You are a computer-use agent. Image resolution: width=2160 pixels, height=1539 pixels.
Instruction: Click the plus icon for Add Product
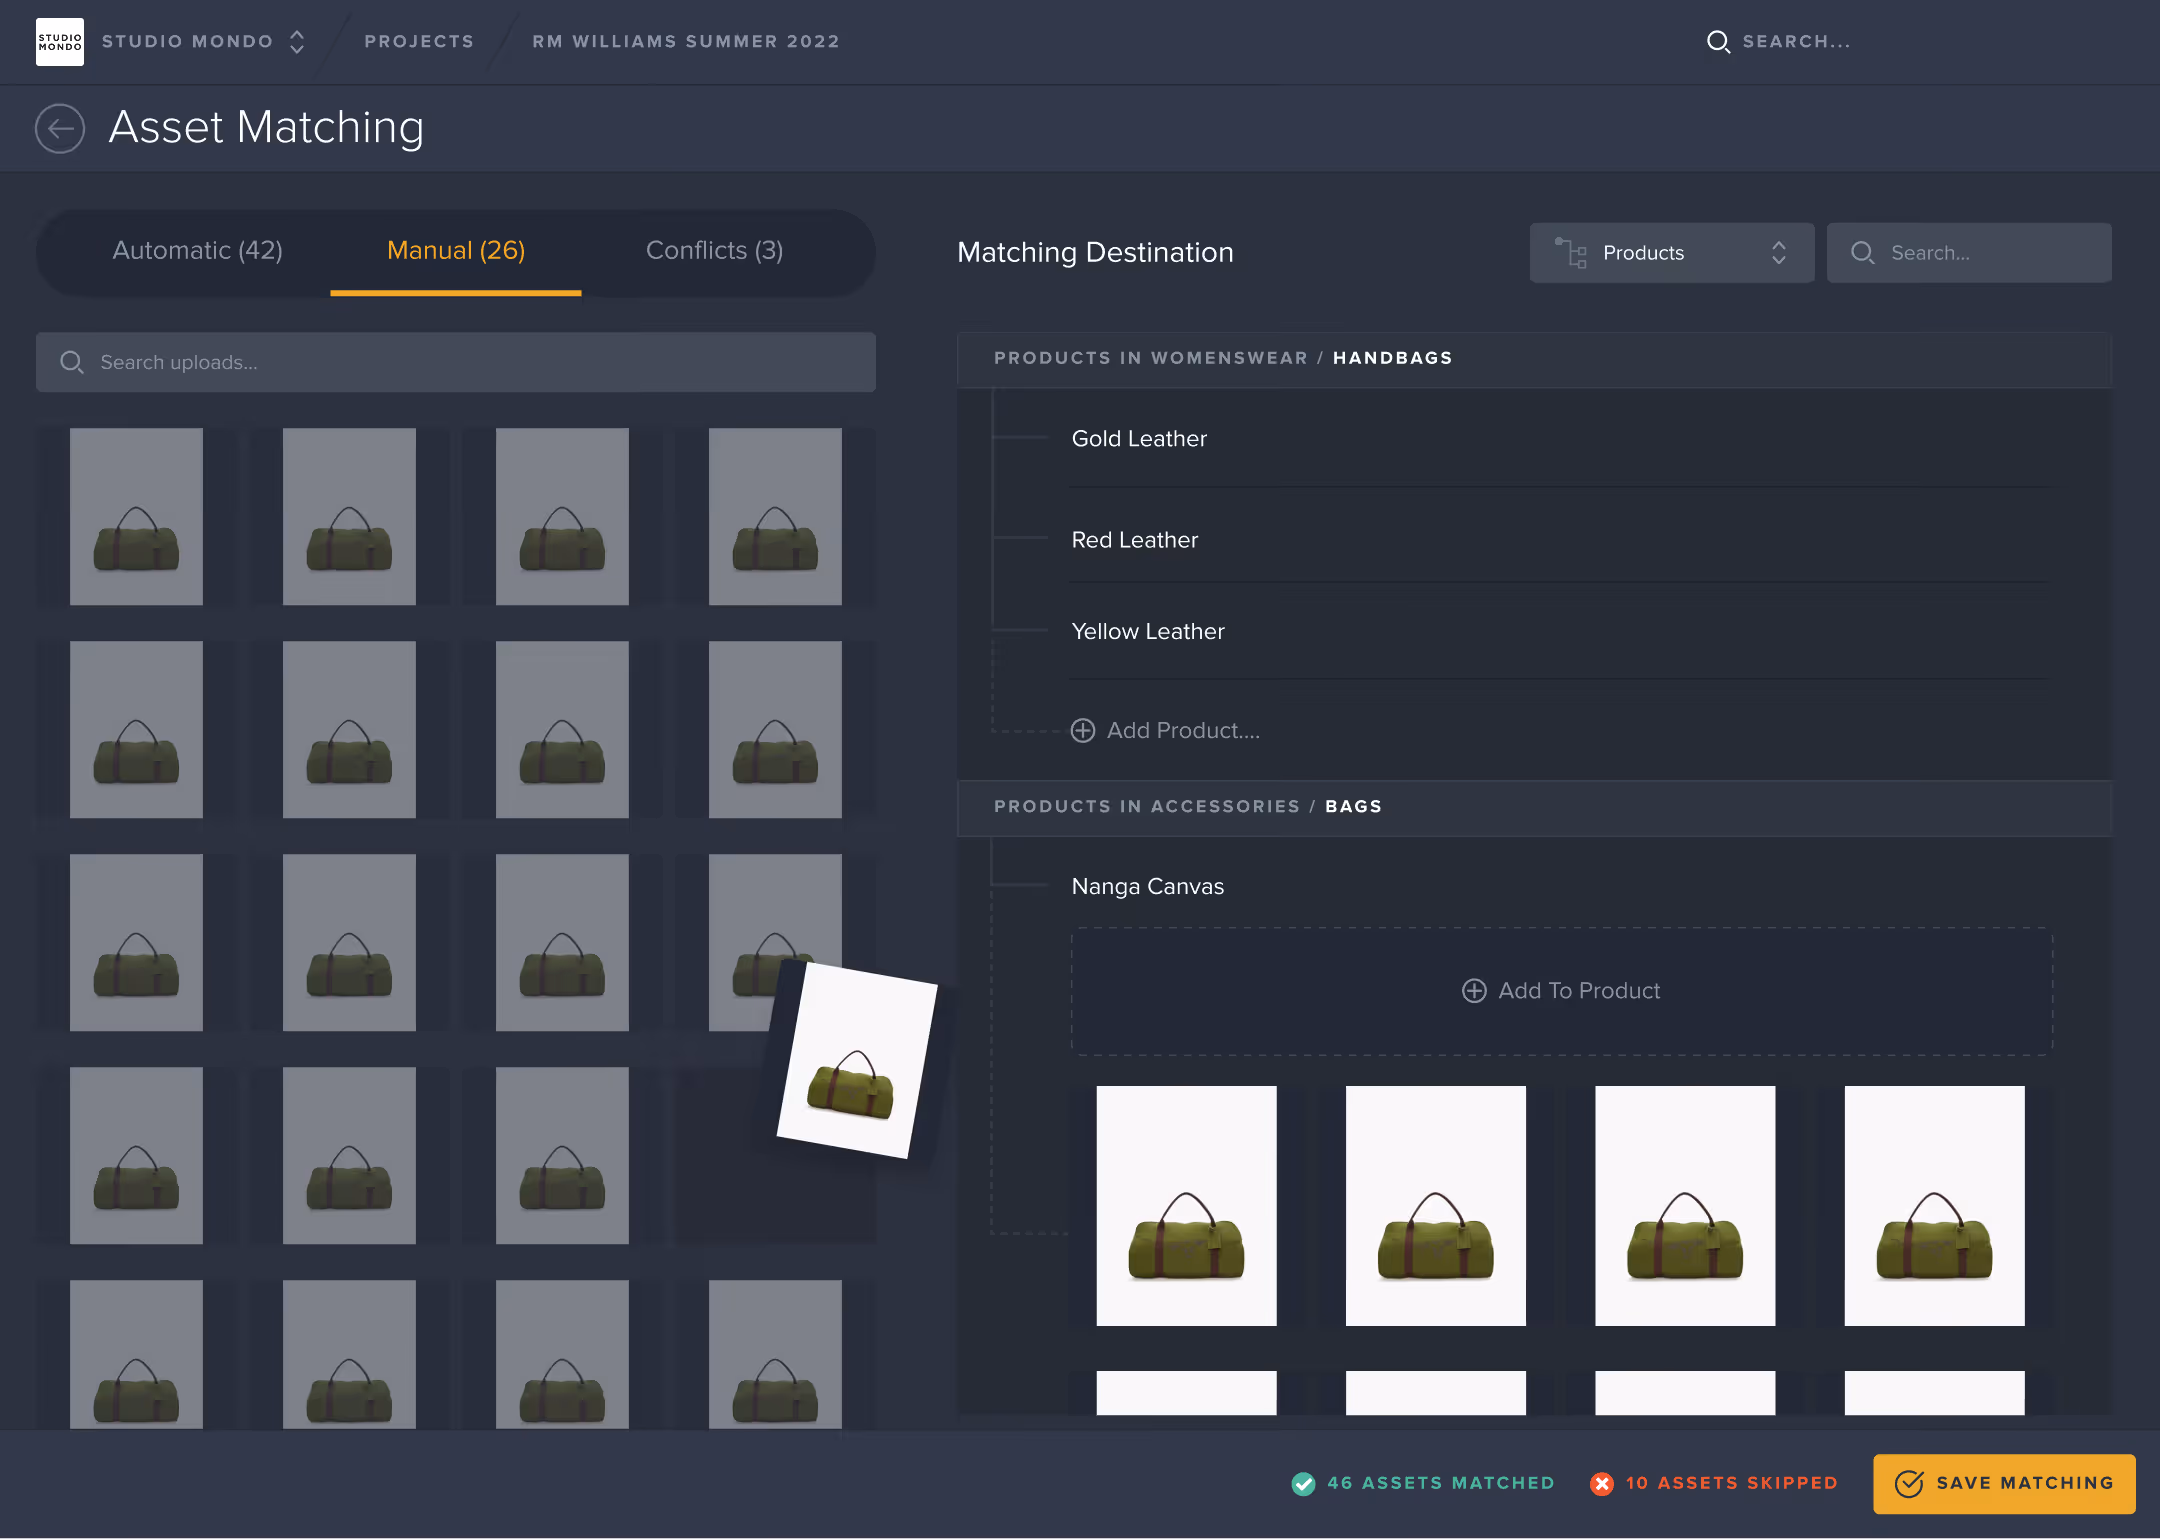(x=1082, y=731)
